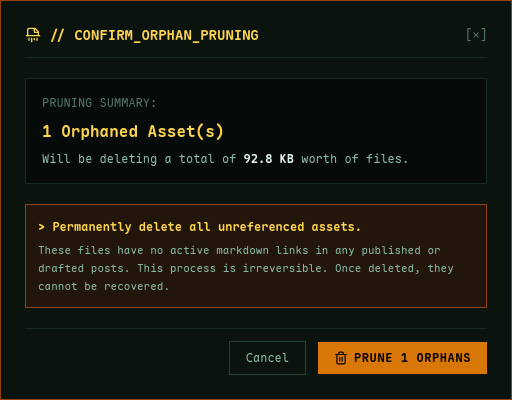
Task: Click the trash can icon on prune button
Action: (341, 358)
